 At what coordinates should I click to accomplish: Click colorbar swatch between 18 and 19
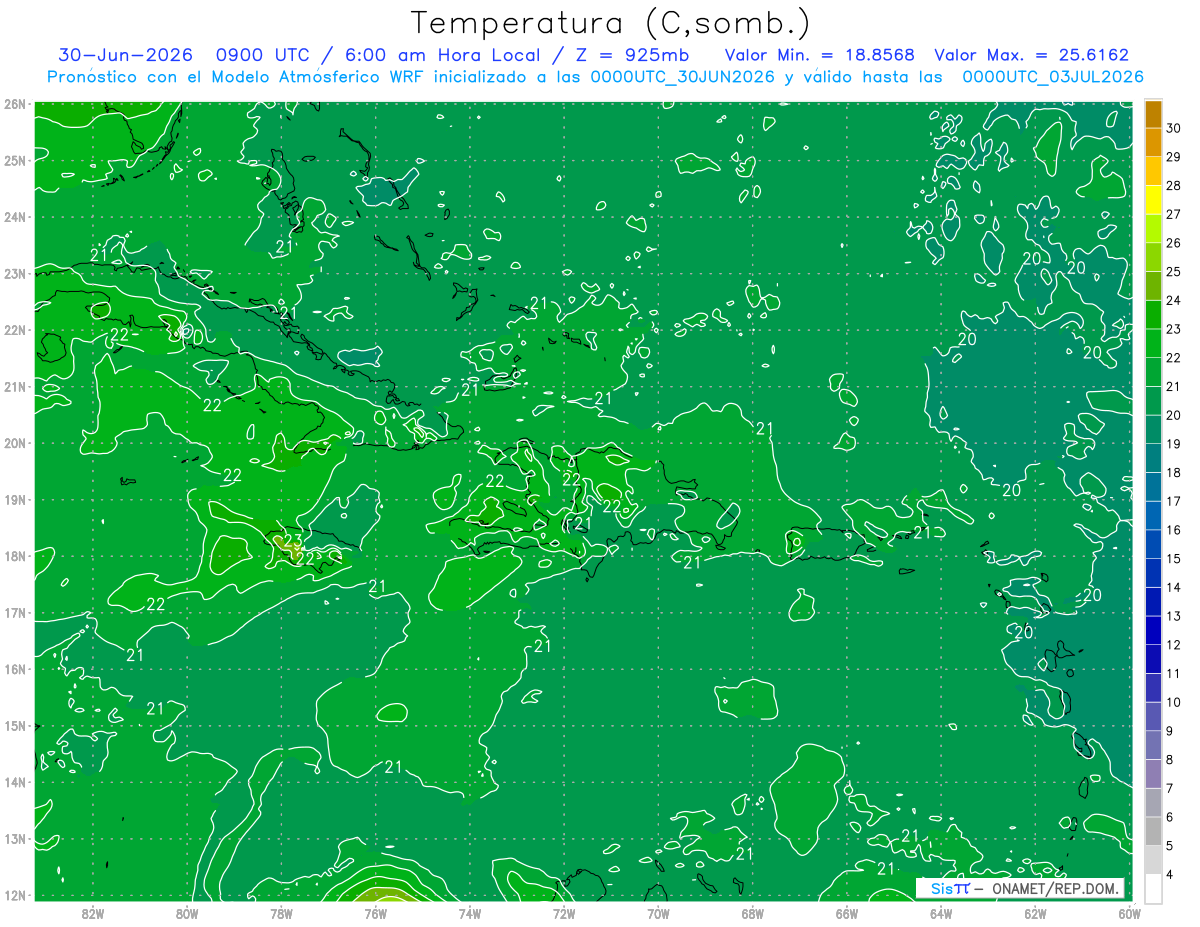pyautogui.click(x=1153, y=458)
